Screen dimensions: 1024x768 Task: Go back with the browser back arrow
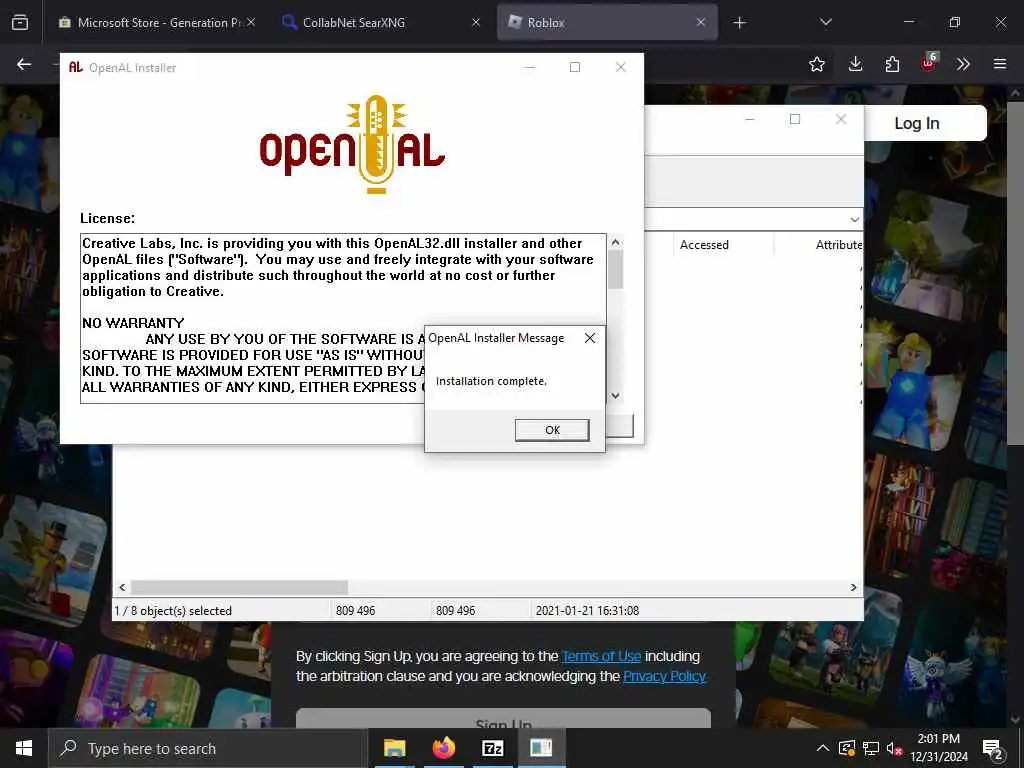pos(24,64)
